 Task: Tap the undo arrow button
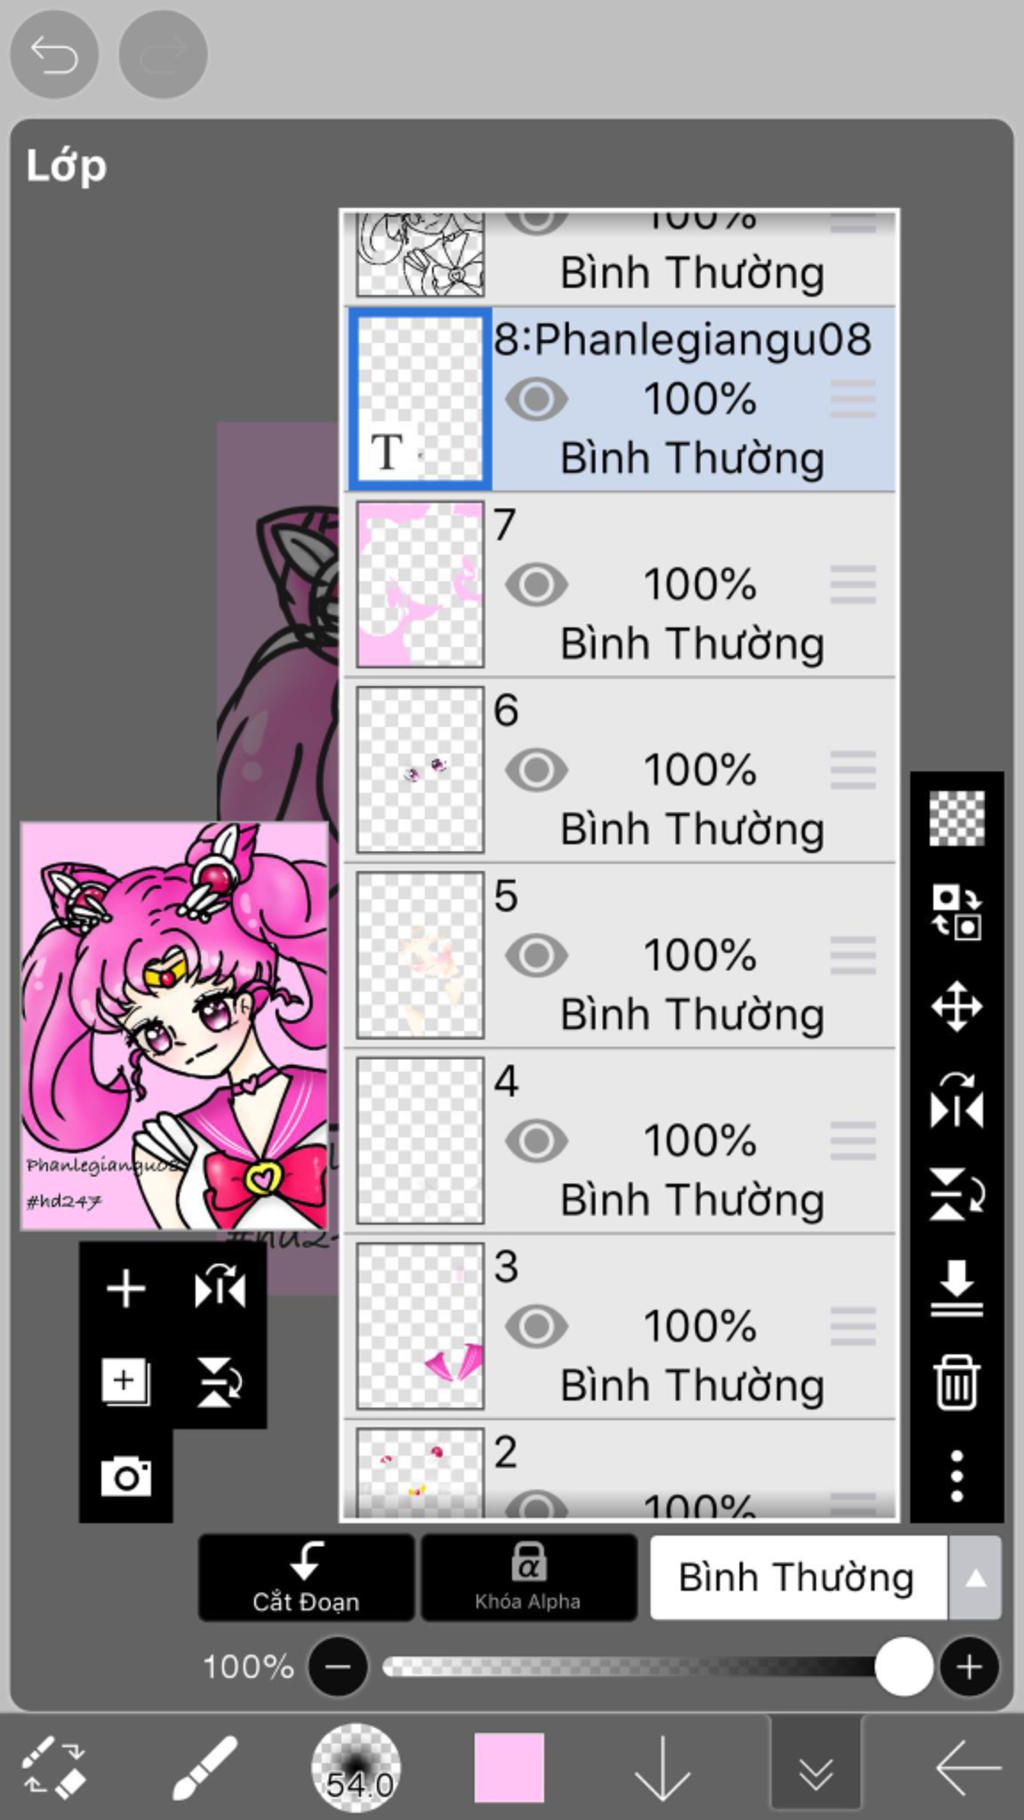54,54
